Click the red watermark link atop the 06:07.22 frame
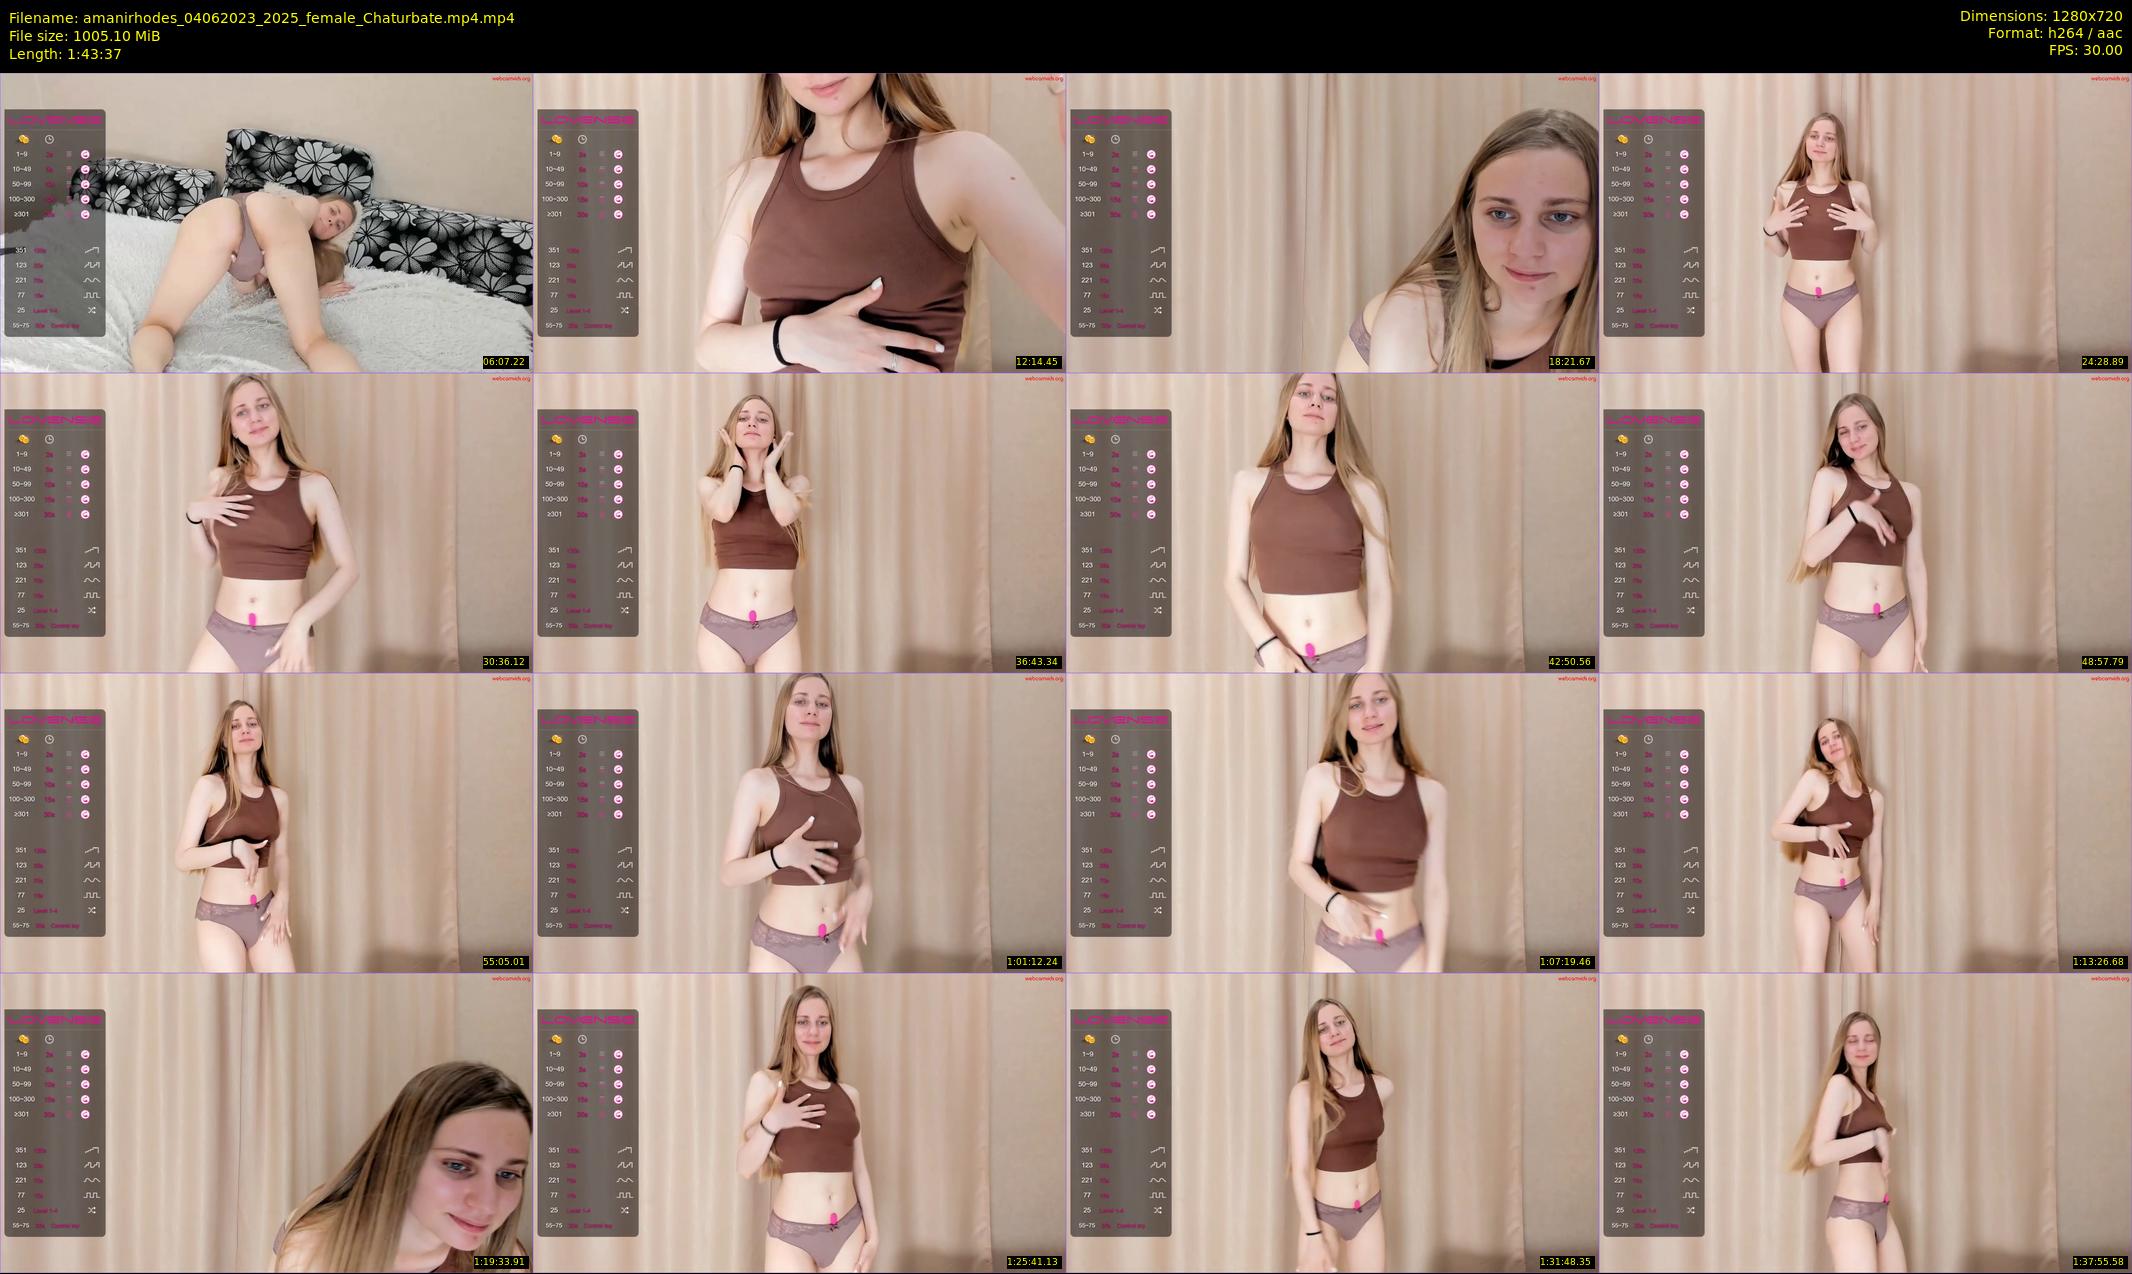The width and height of the screenshot is (2132, 1274). point(511,78)
